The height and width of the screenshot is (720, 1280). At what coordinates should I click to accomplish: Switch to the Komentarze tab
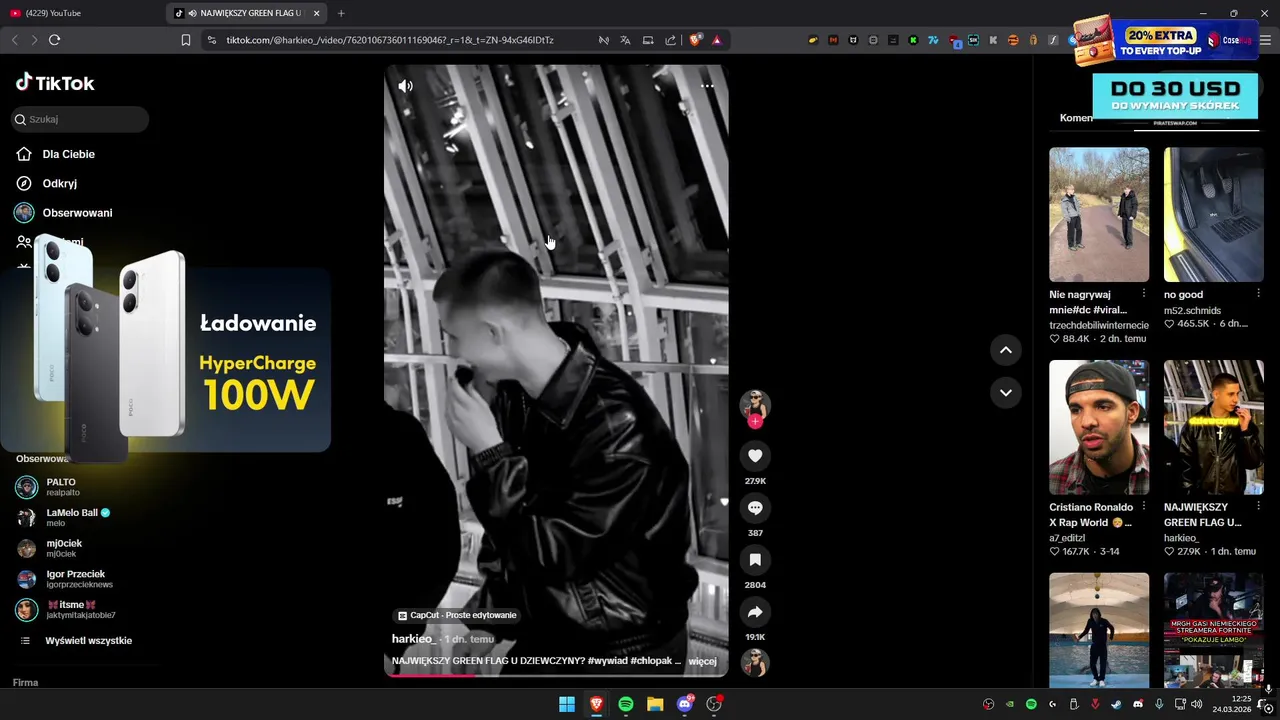[x=1076, y=118]
